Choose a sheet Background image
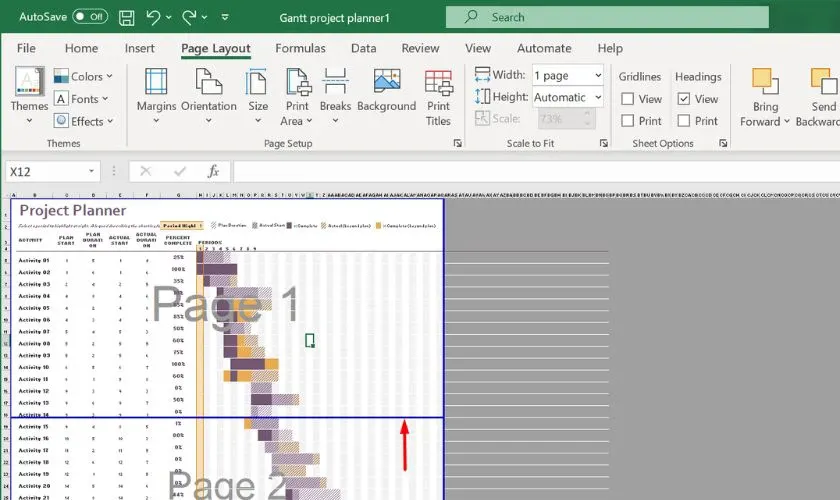The height and width of the screenshot is (500, 840). [386, 90]
